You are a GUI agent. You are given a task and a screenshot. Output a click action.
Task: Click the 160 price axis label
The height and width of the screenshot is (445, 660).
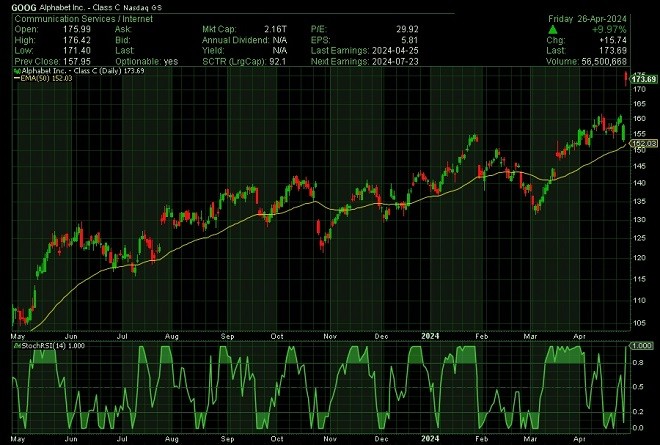coord(639,119)
